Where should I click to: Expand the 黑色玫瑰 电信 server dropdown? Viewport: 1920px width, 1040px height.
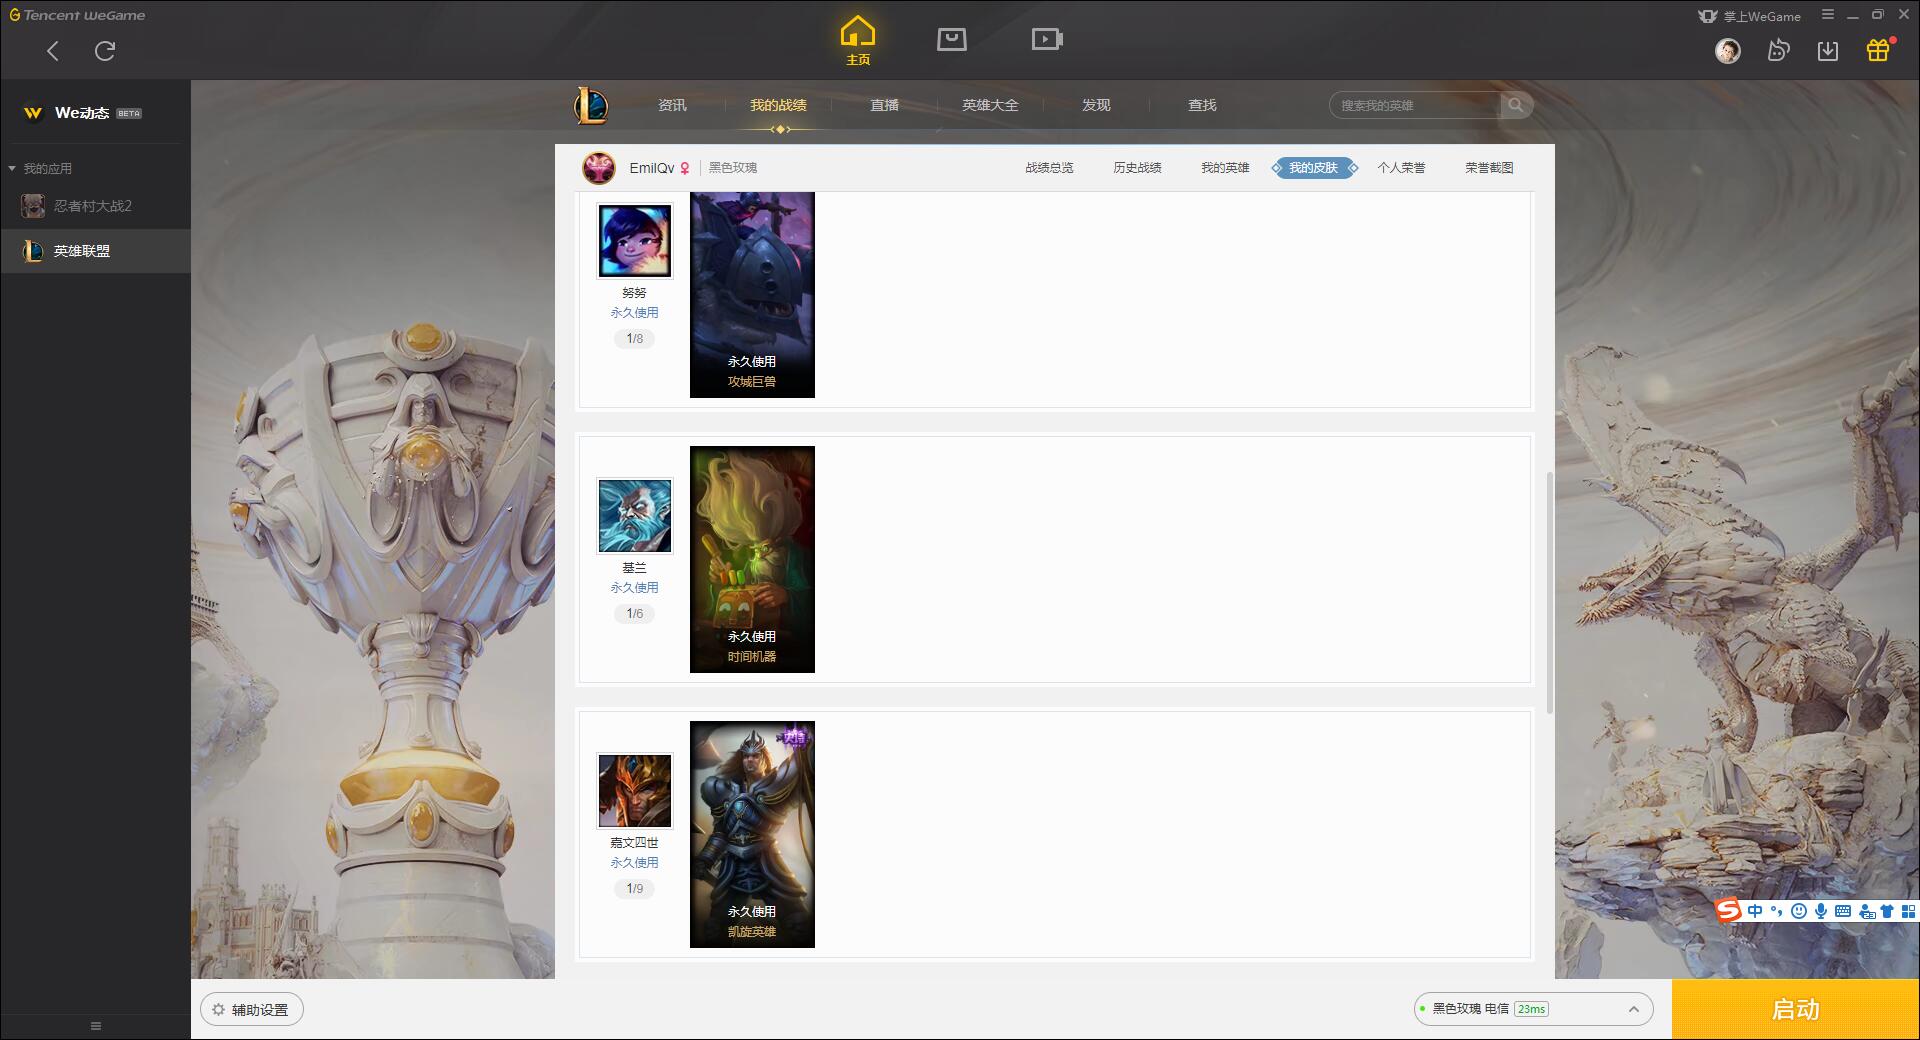pos(1532,1009)
